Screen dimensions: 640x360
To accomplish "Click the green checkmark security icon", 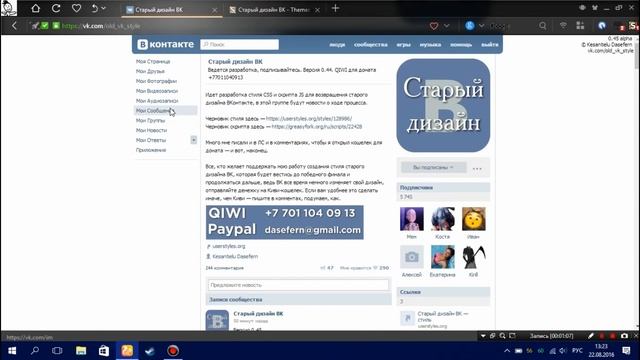I will [45, 26].
